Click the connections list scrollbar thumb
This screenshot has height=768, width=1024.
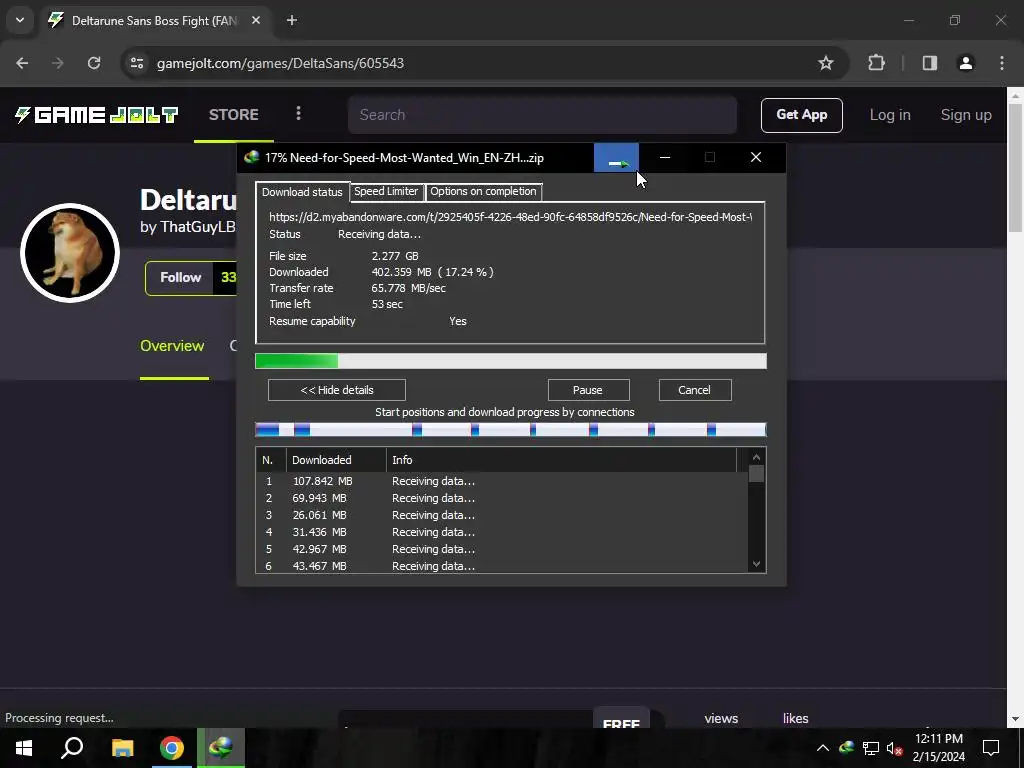756,473
